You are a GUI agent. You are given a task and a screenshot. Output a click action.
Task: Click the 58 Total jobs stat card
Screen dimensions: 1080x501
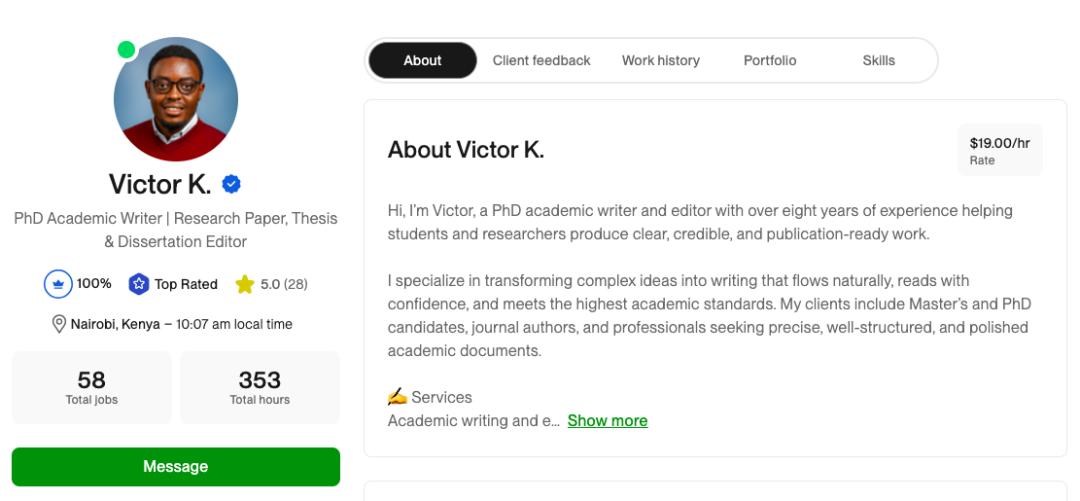tap(91, 387)
